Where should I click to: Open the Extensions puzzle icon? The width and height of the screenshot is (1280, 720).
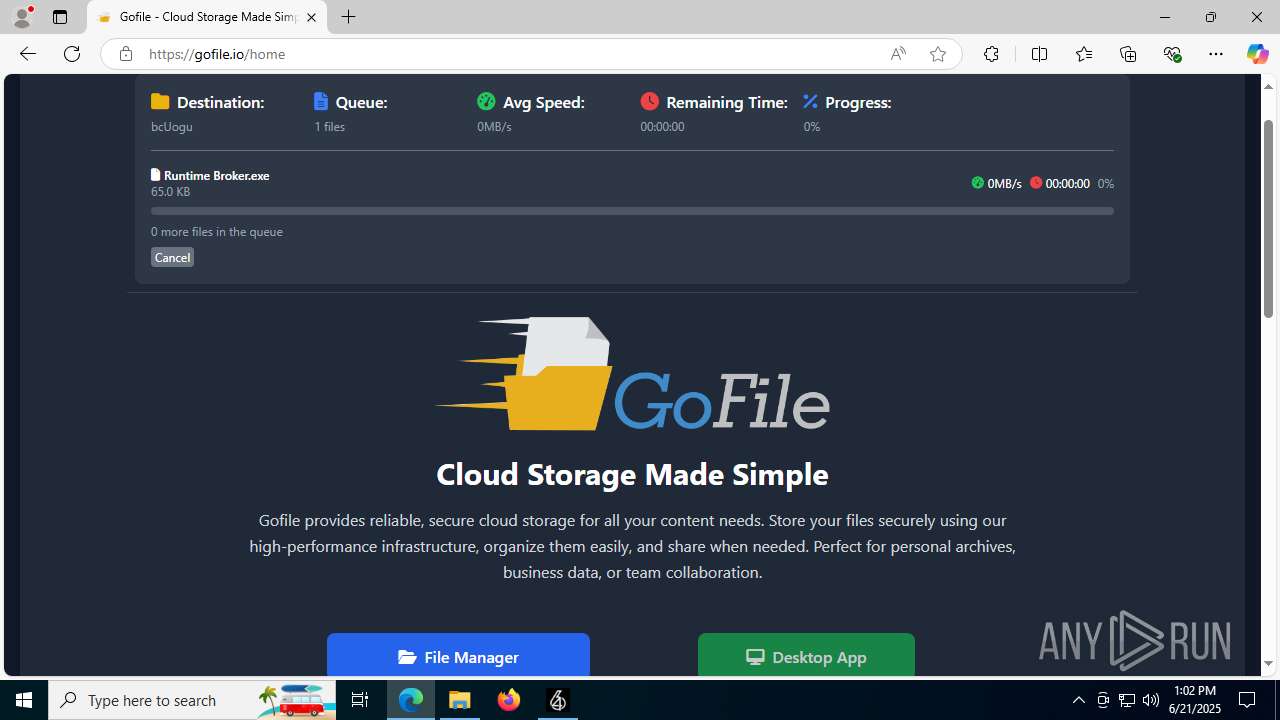point(991,54)
